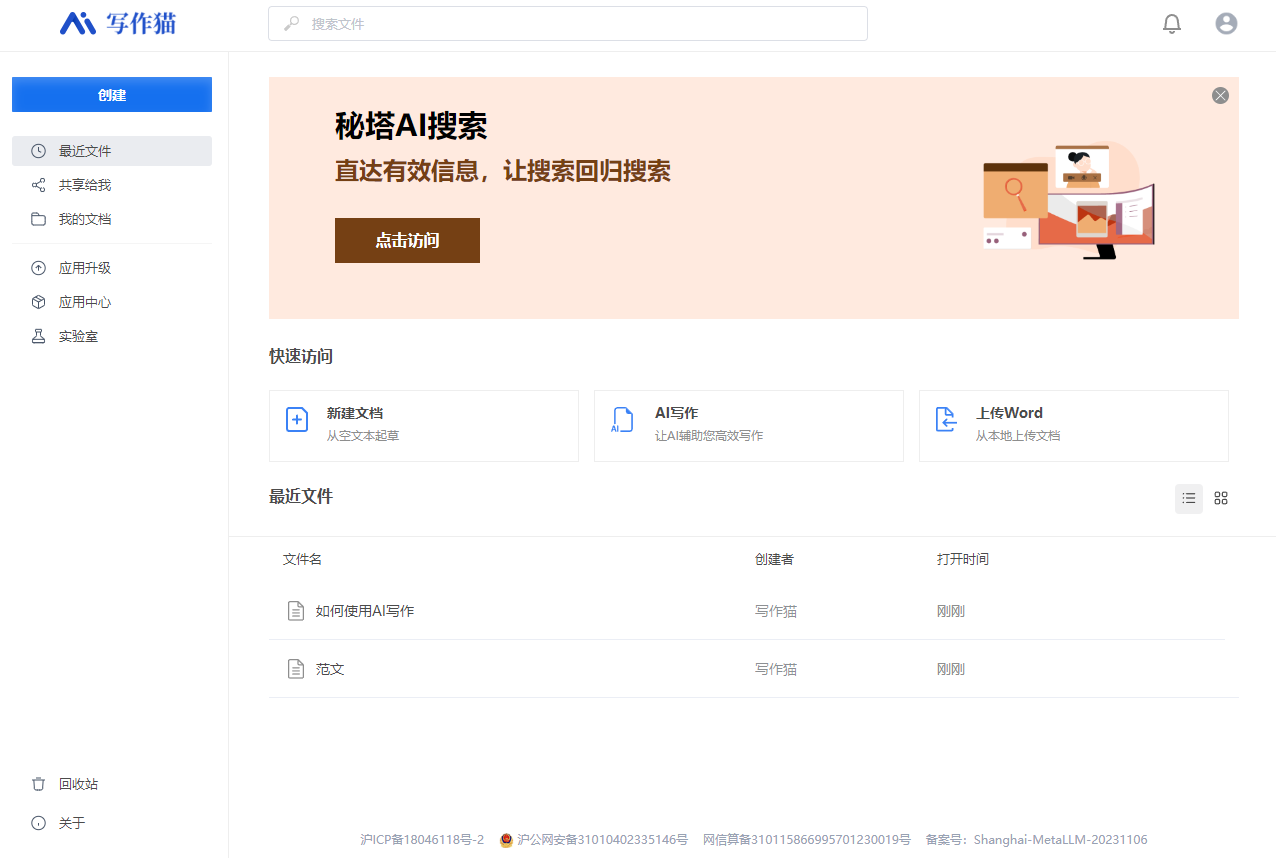Select the AI写作 quick access icon
This screenshot has height=858, width=1276.
pos(621,420)
